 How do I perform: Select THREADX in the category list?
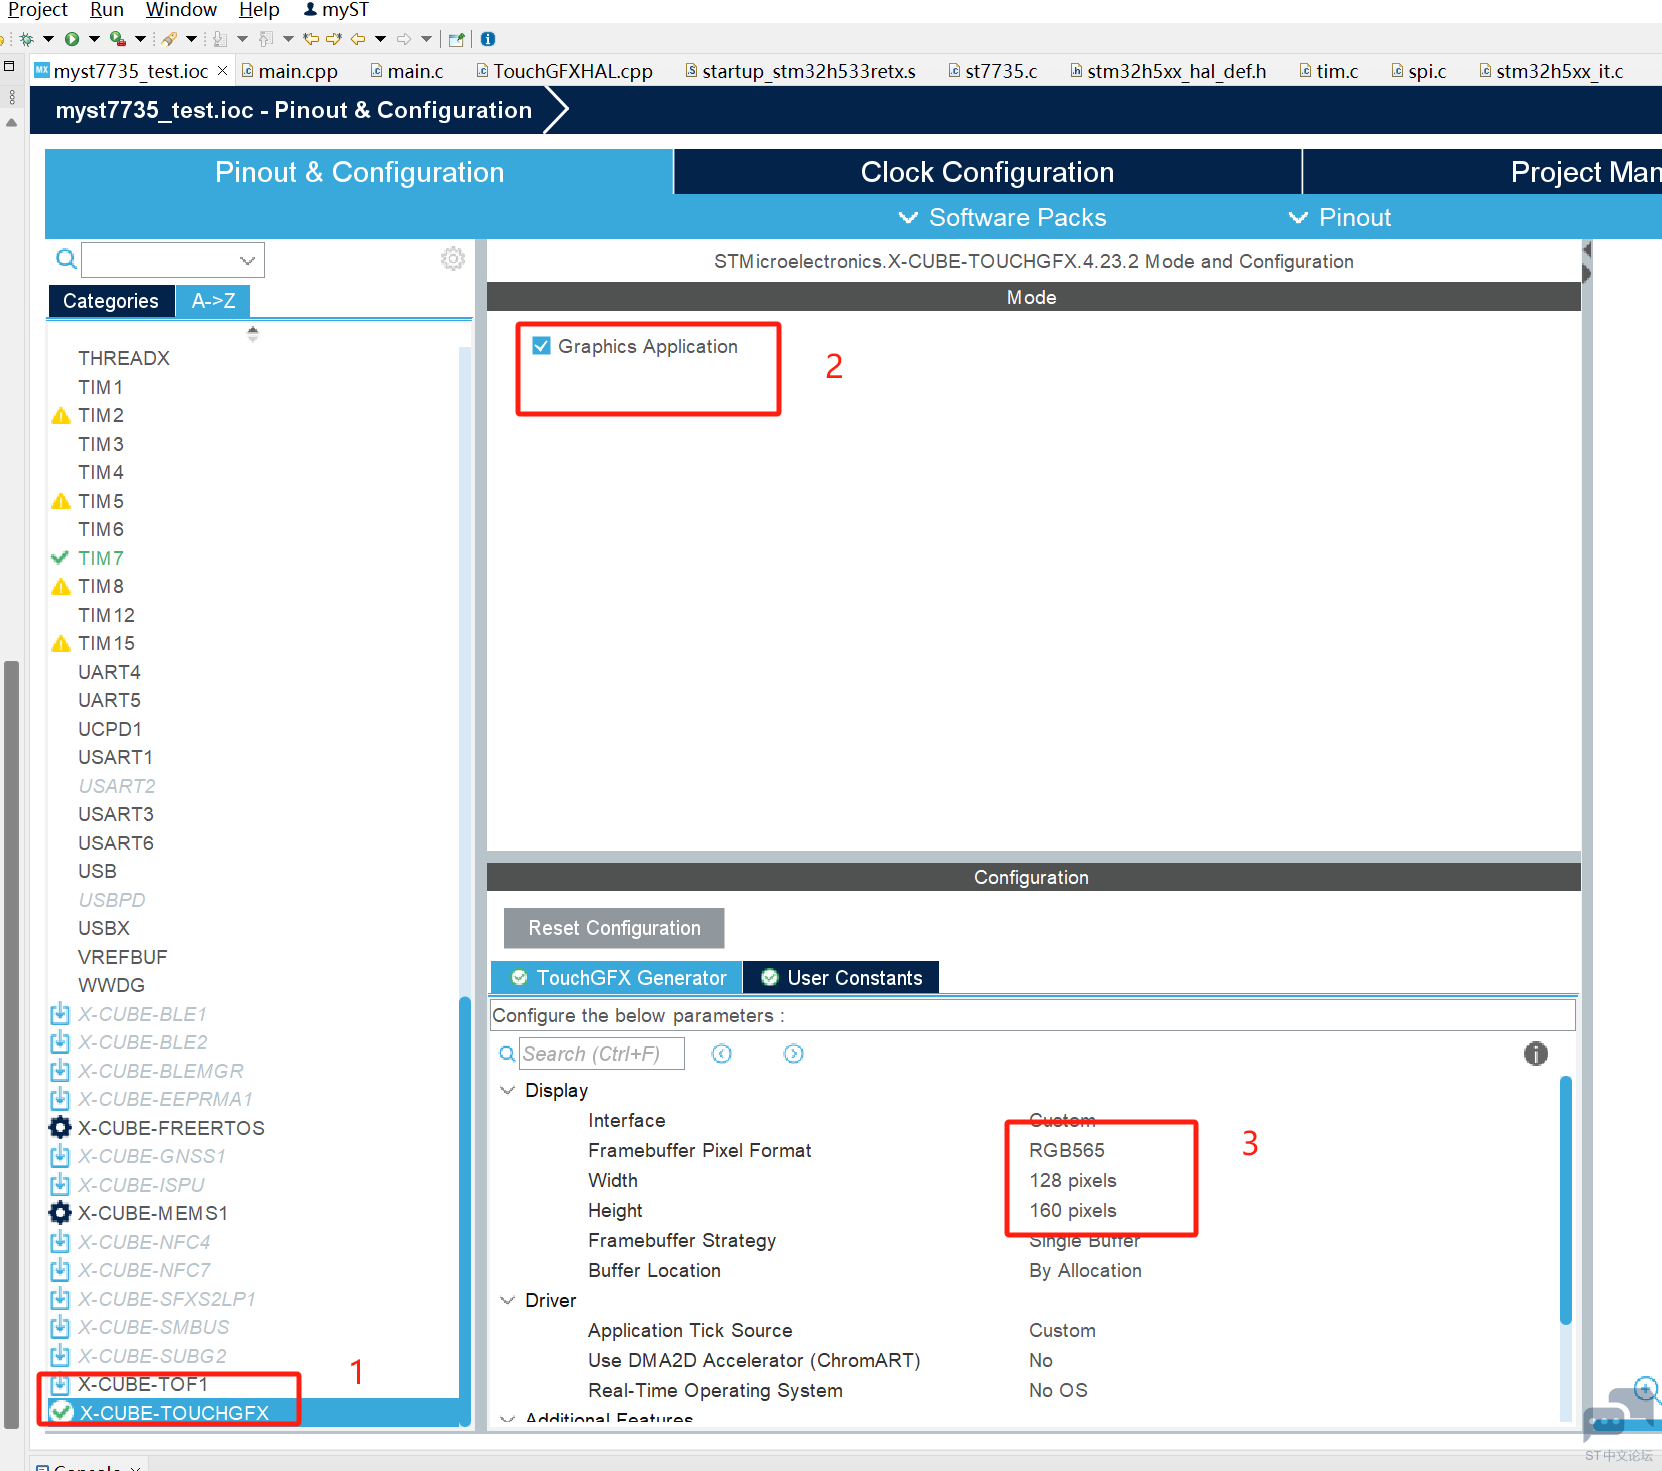(124, 358)
